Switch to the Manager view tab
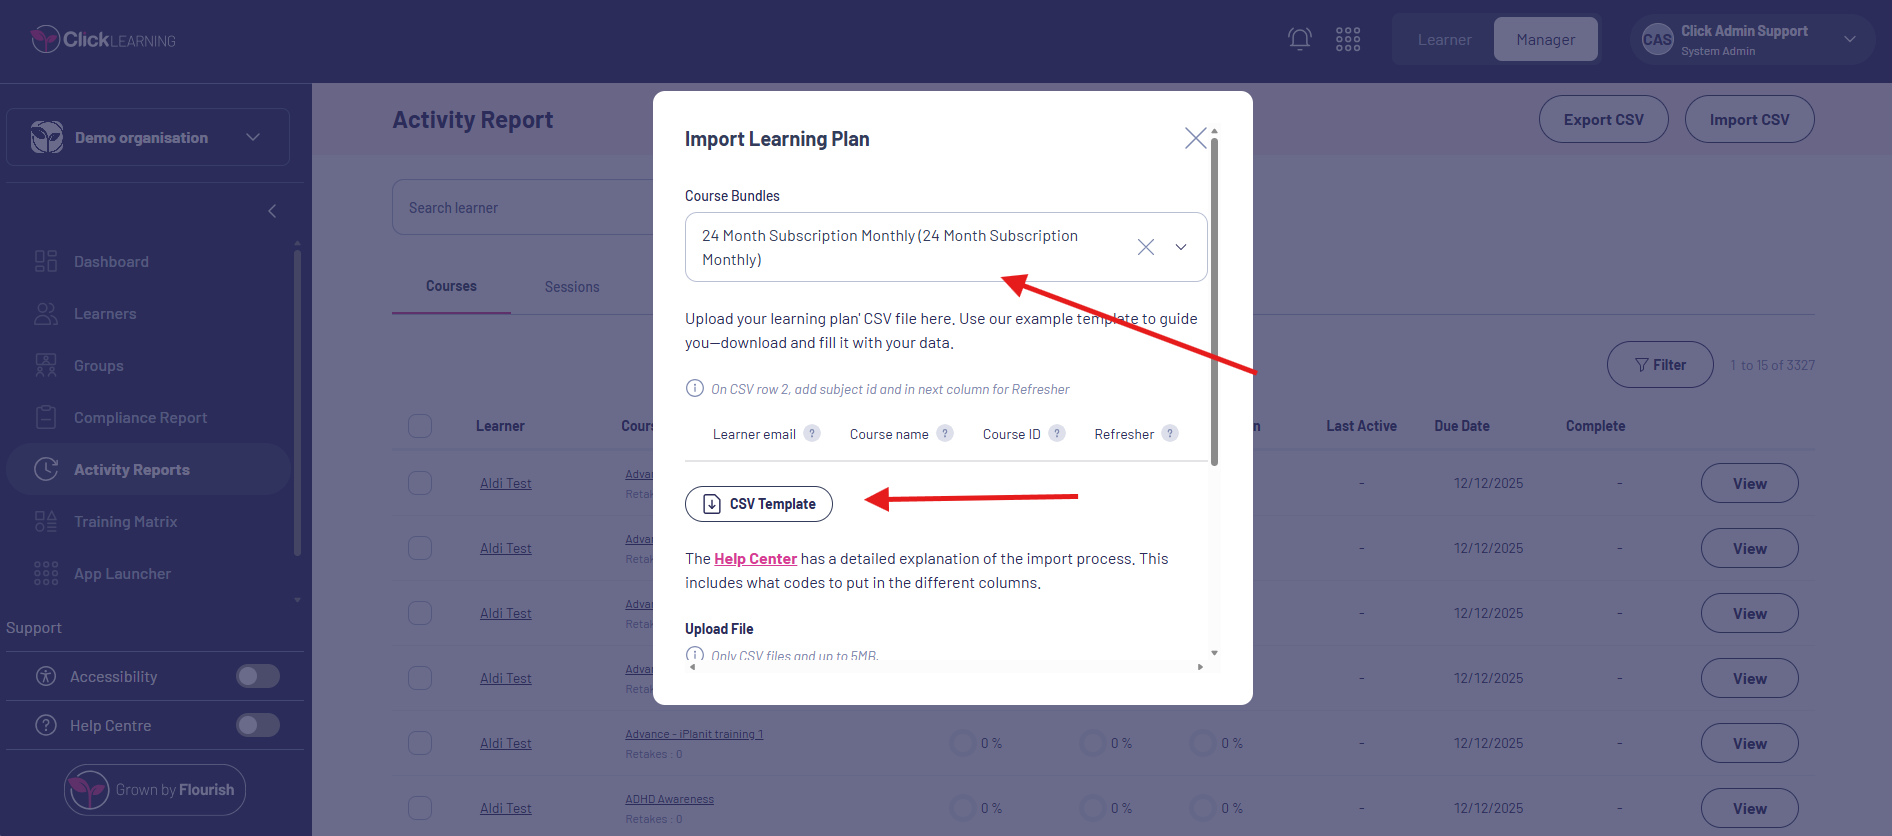This screenshot has width=1892, height=836. tap(1545, 40)
